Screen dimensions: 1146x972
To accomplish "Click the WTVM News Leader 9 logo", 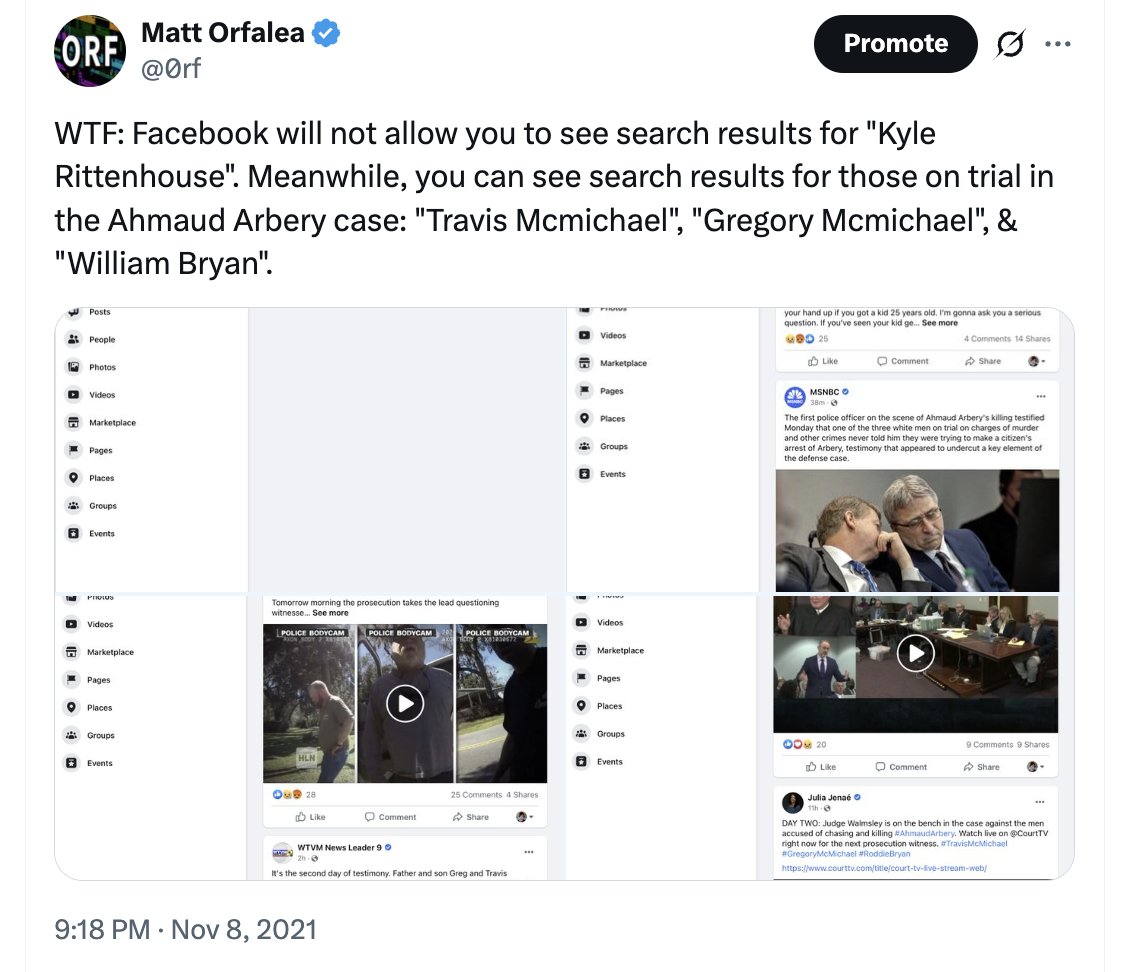I will [x=282, y=852].
